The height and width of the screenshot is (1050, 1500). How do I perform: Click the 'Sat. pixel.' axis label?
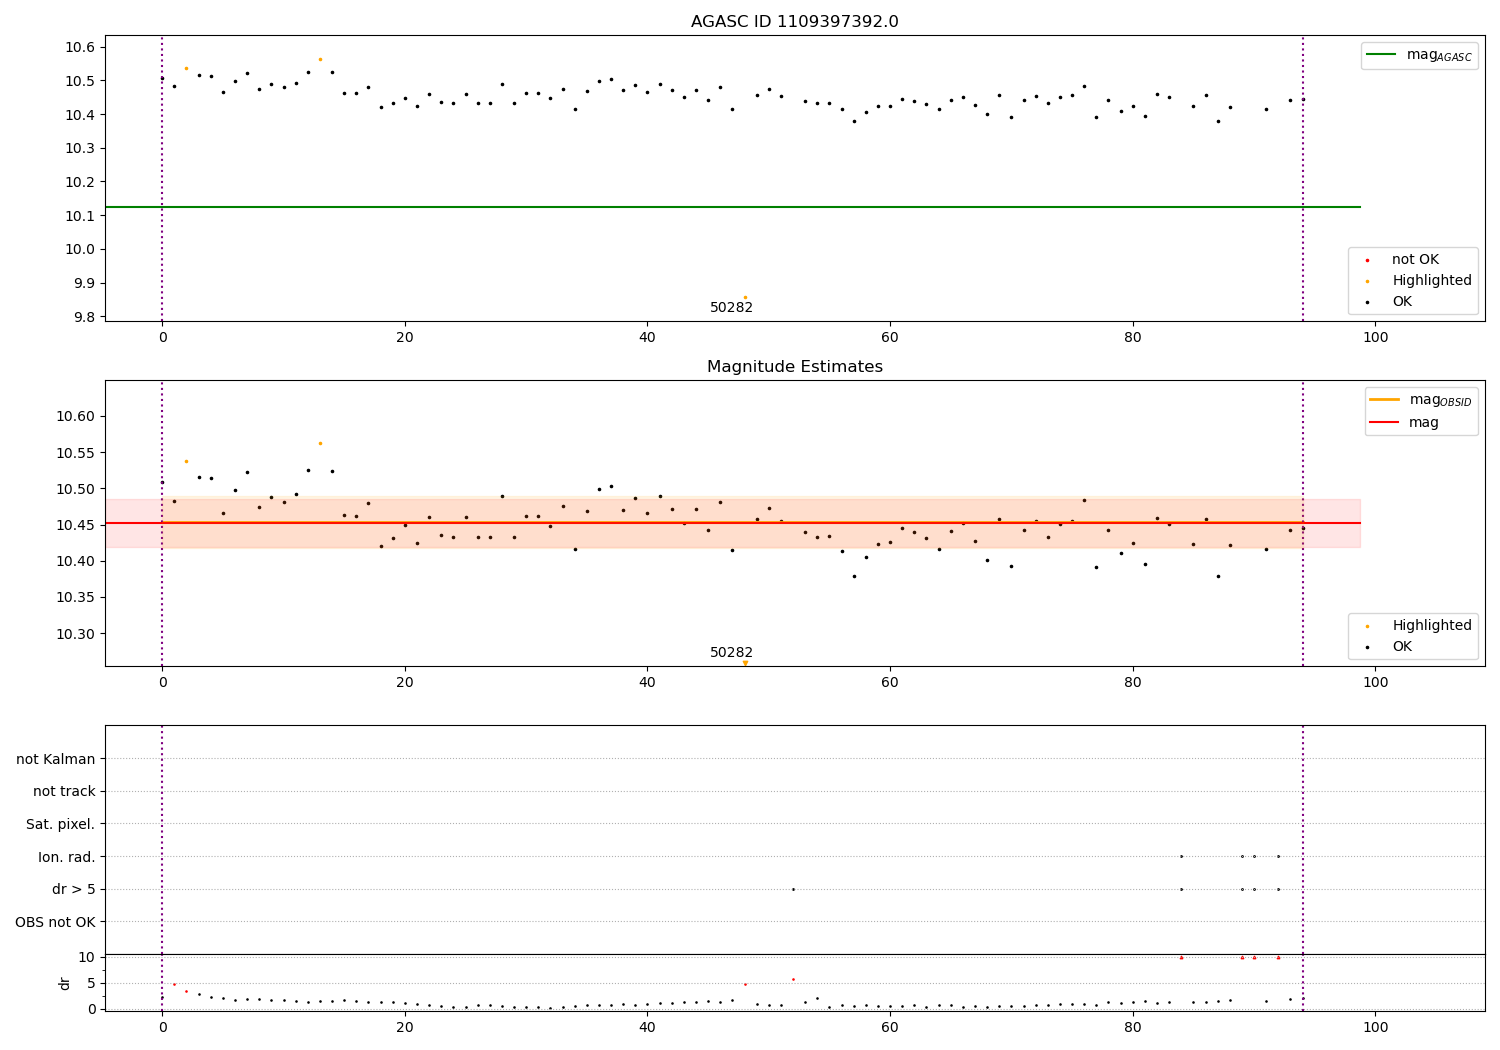(60, 825)
